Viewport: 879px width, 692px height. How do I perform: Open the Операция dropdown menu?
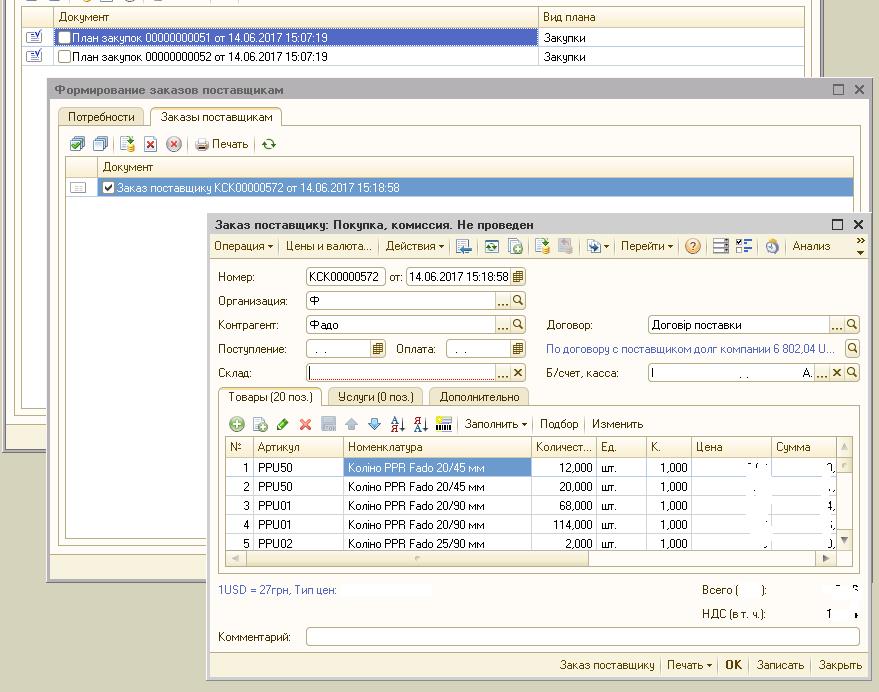243,246
